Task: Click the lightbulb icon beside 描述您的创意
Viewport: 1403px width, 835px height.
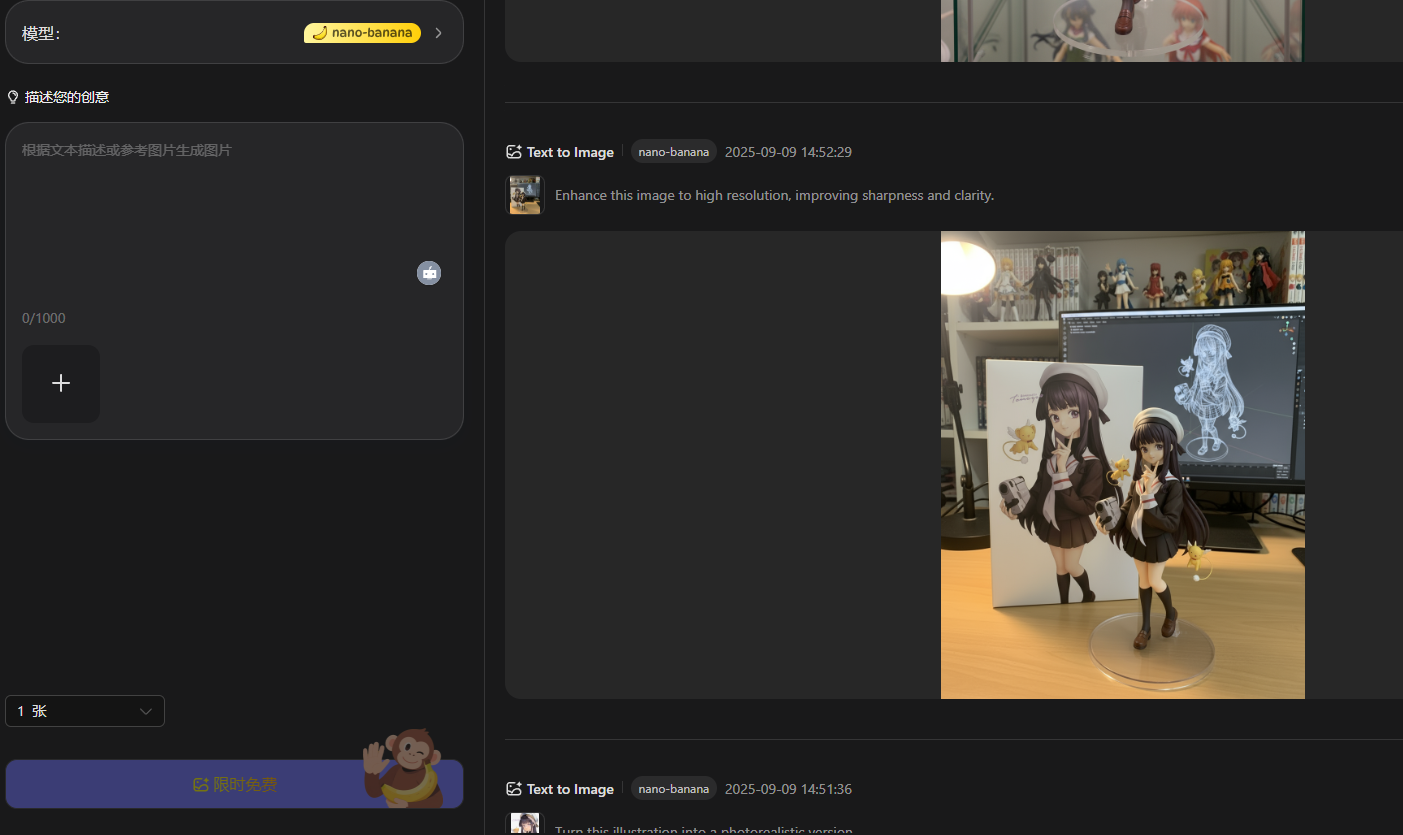Action: [x=13, y=97]
